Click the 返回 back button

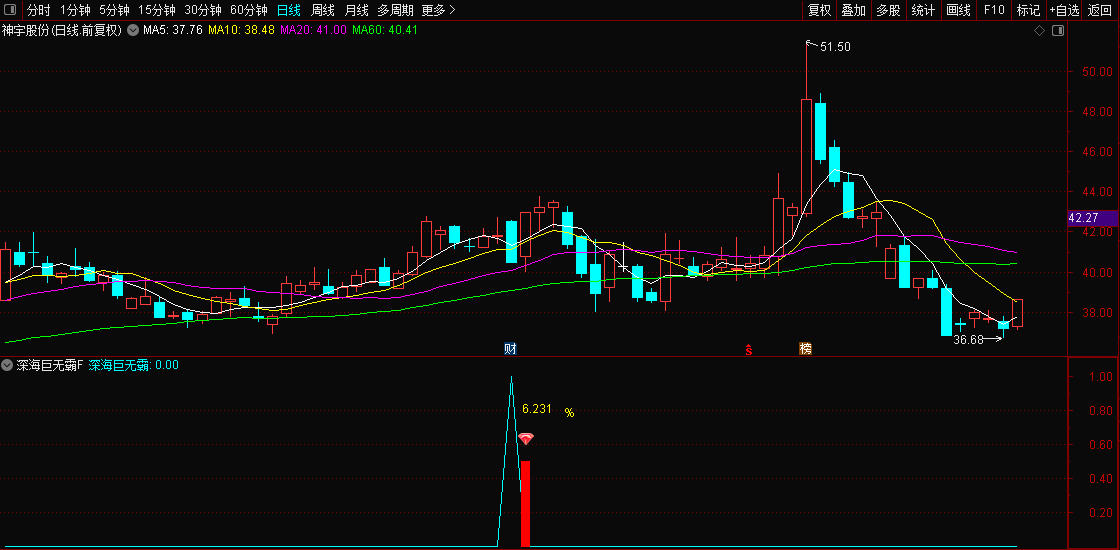click(x=1100, y=10)
